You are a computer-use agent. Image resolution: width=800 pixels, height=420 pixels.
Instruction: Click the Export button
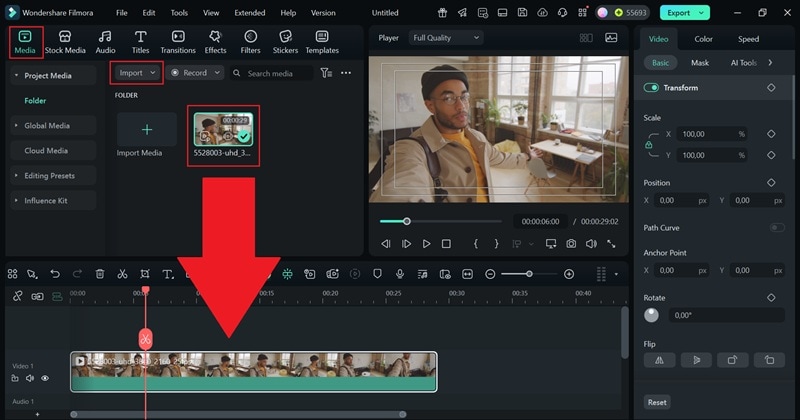coord(684,13)
